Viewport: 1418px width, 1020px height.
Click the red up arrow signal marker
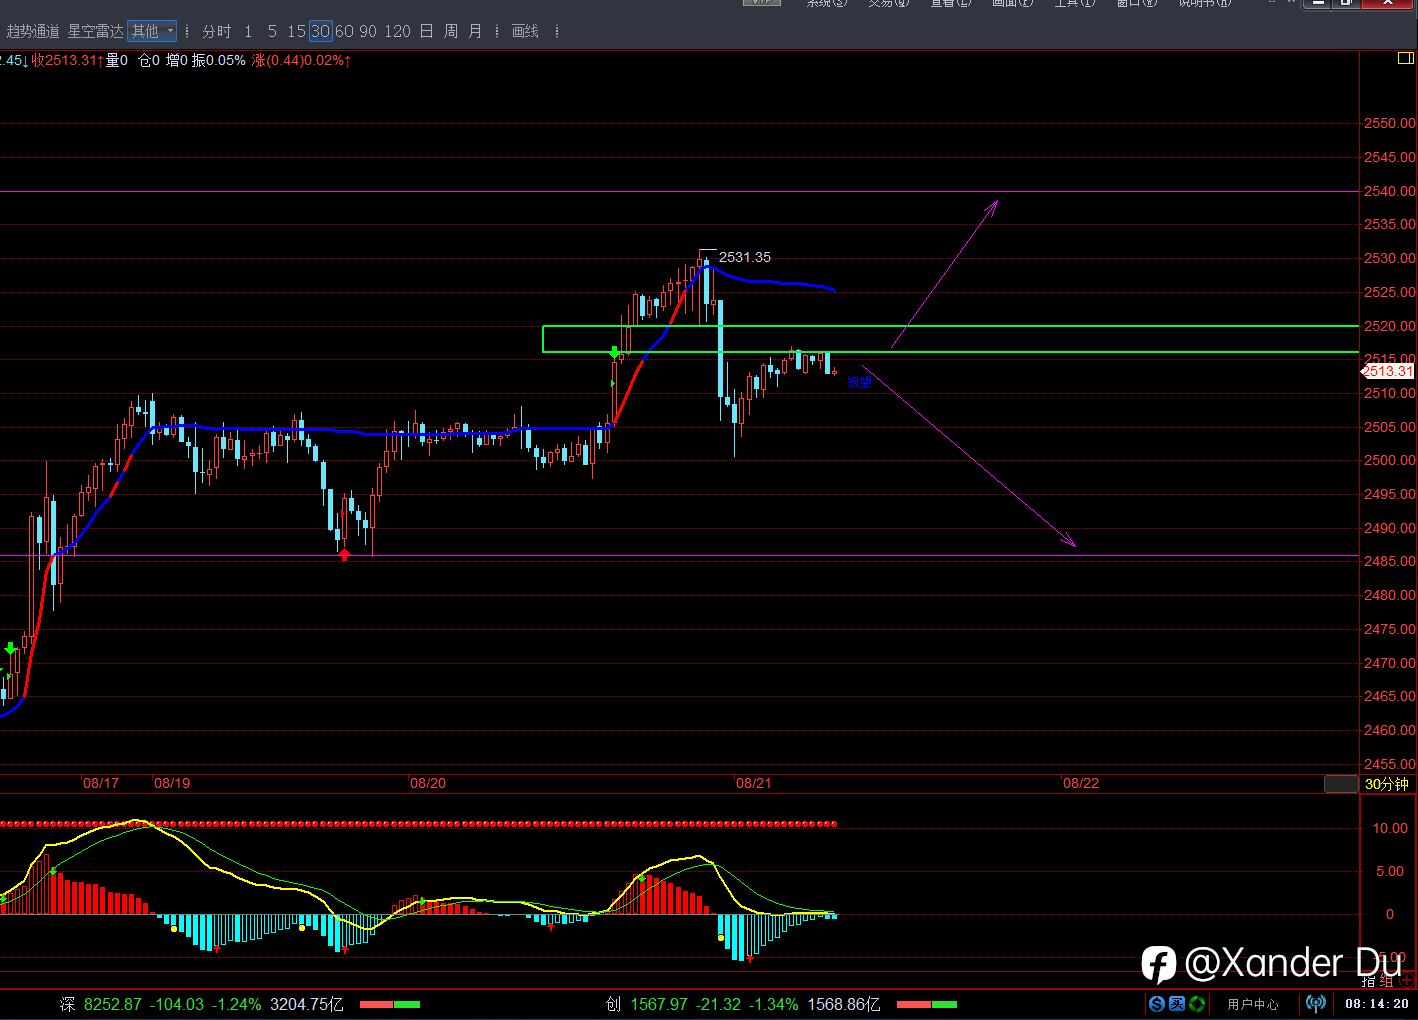click(x=345, y=553)
